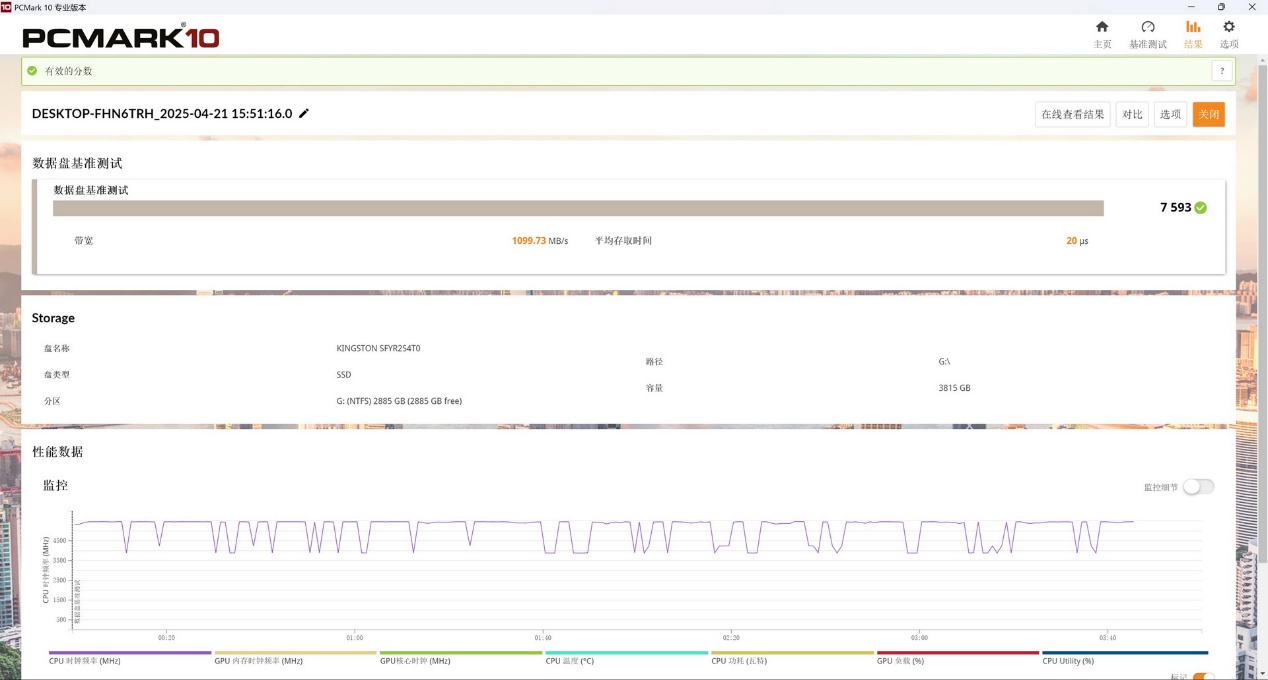Go to the 主页 home tab
Image resolution: width=1268 pixels, height=680 pixels.
[1102, 35]
